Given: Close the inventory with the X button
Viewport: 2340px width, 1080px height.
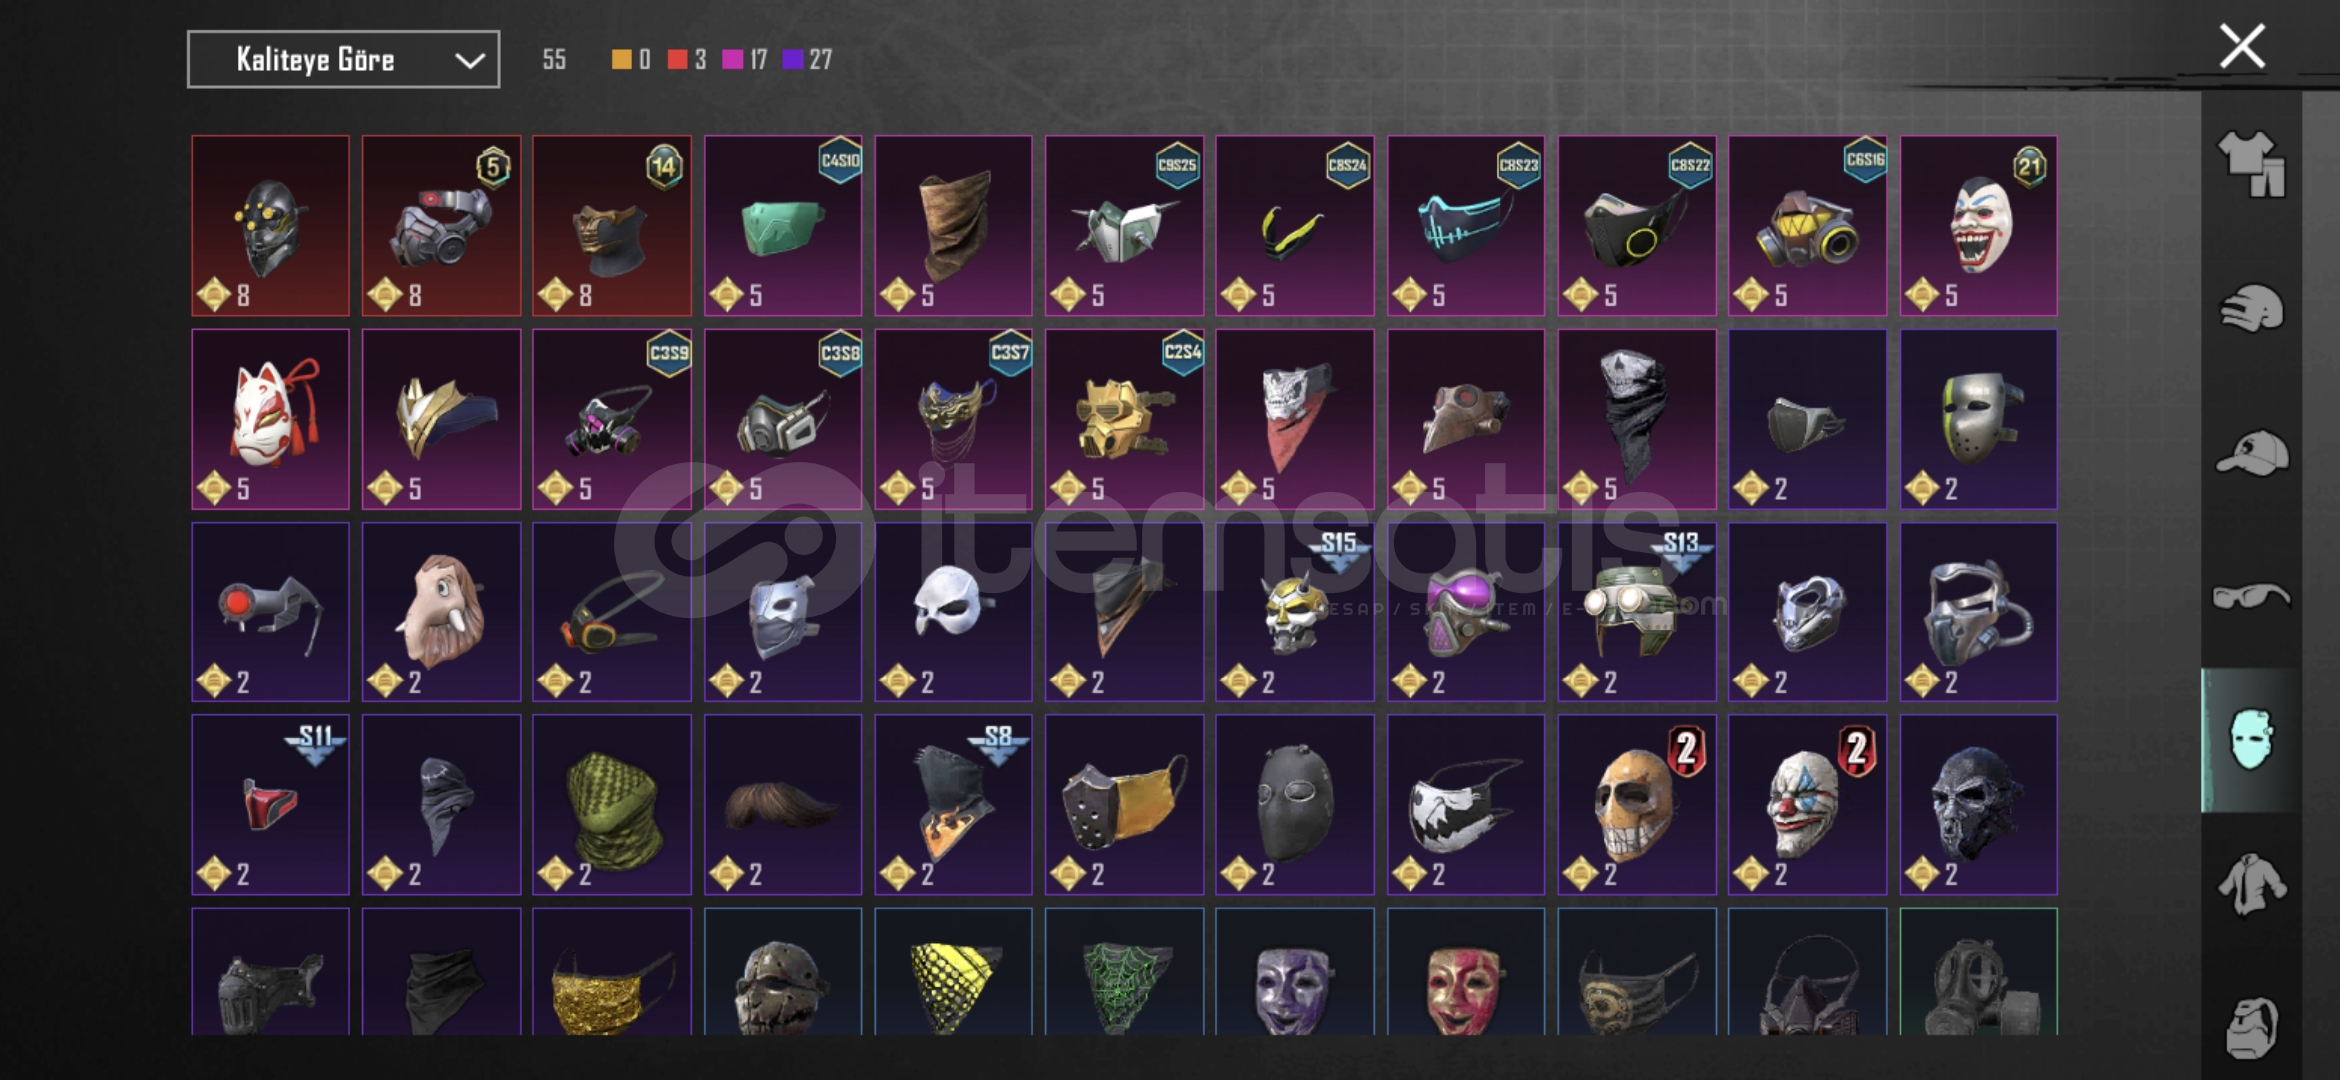Looking at the screenshot, I should click(2242, 46).
